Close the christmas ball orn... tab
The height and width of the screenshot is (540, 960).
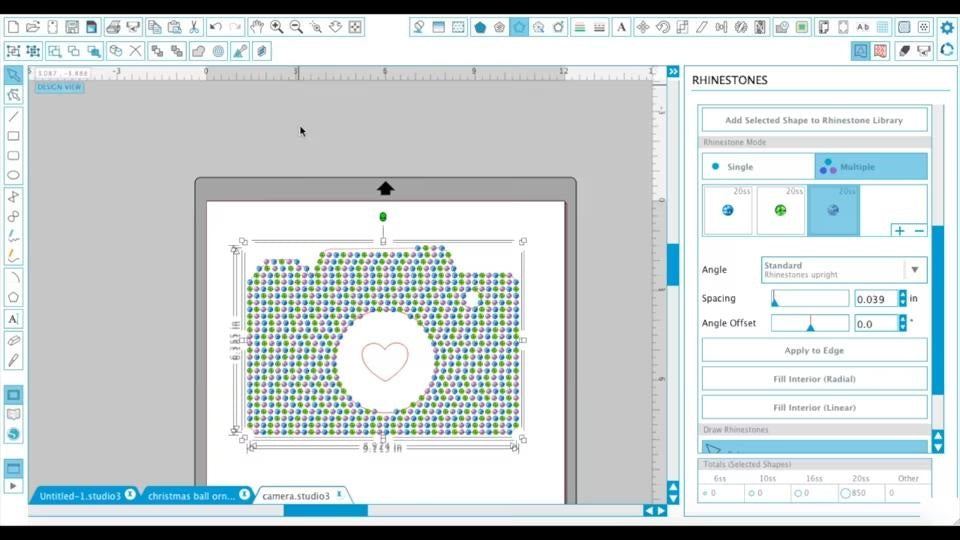(x=244, y=494)
